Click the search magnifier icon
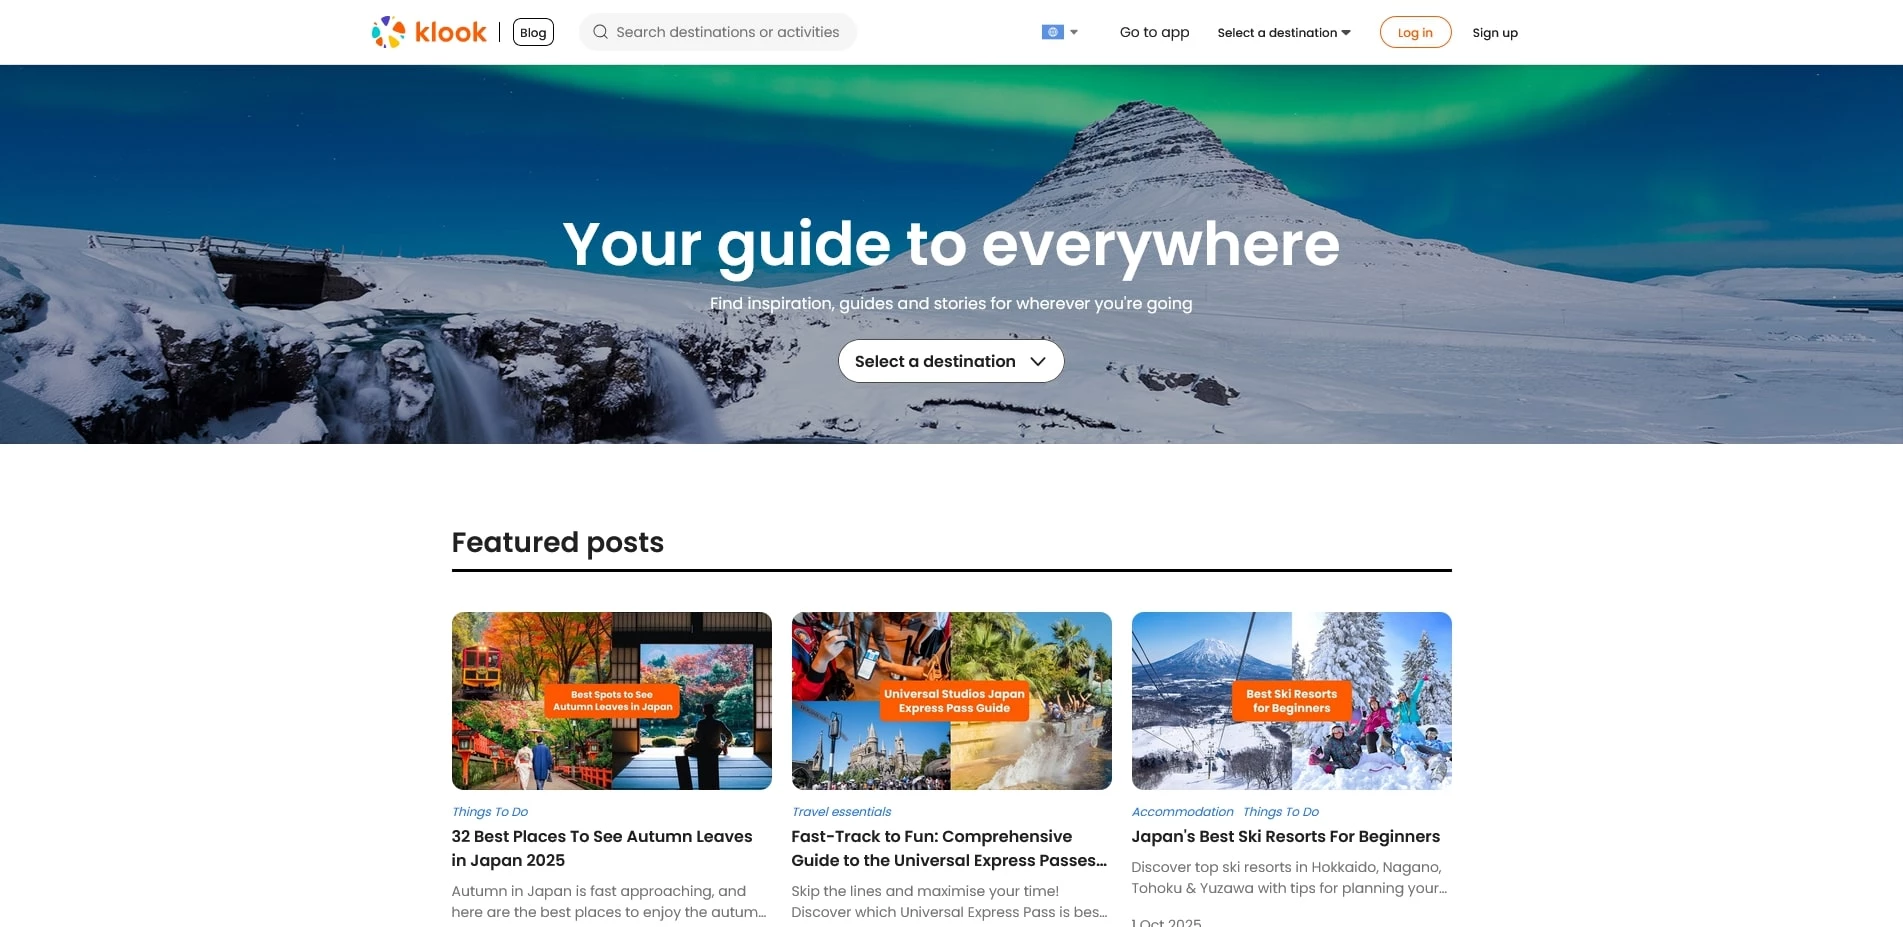This screenshot has width=1903, height=927. [x=600, y=32]
